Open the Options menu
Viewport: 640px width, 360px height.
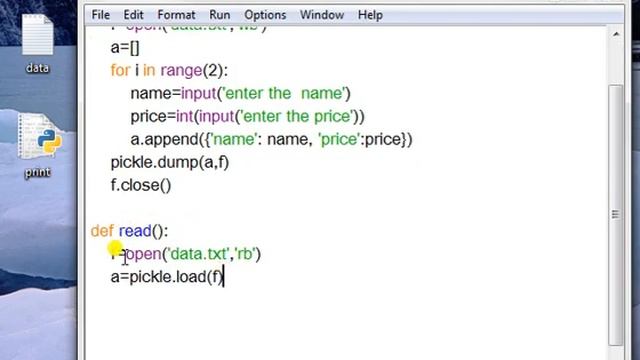pos(265,15)
